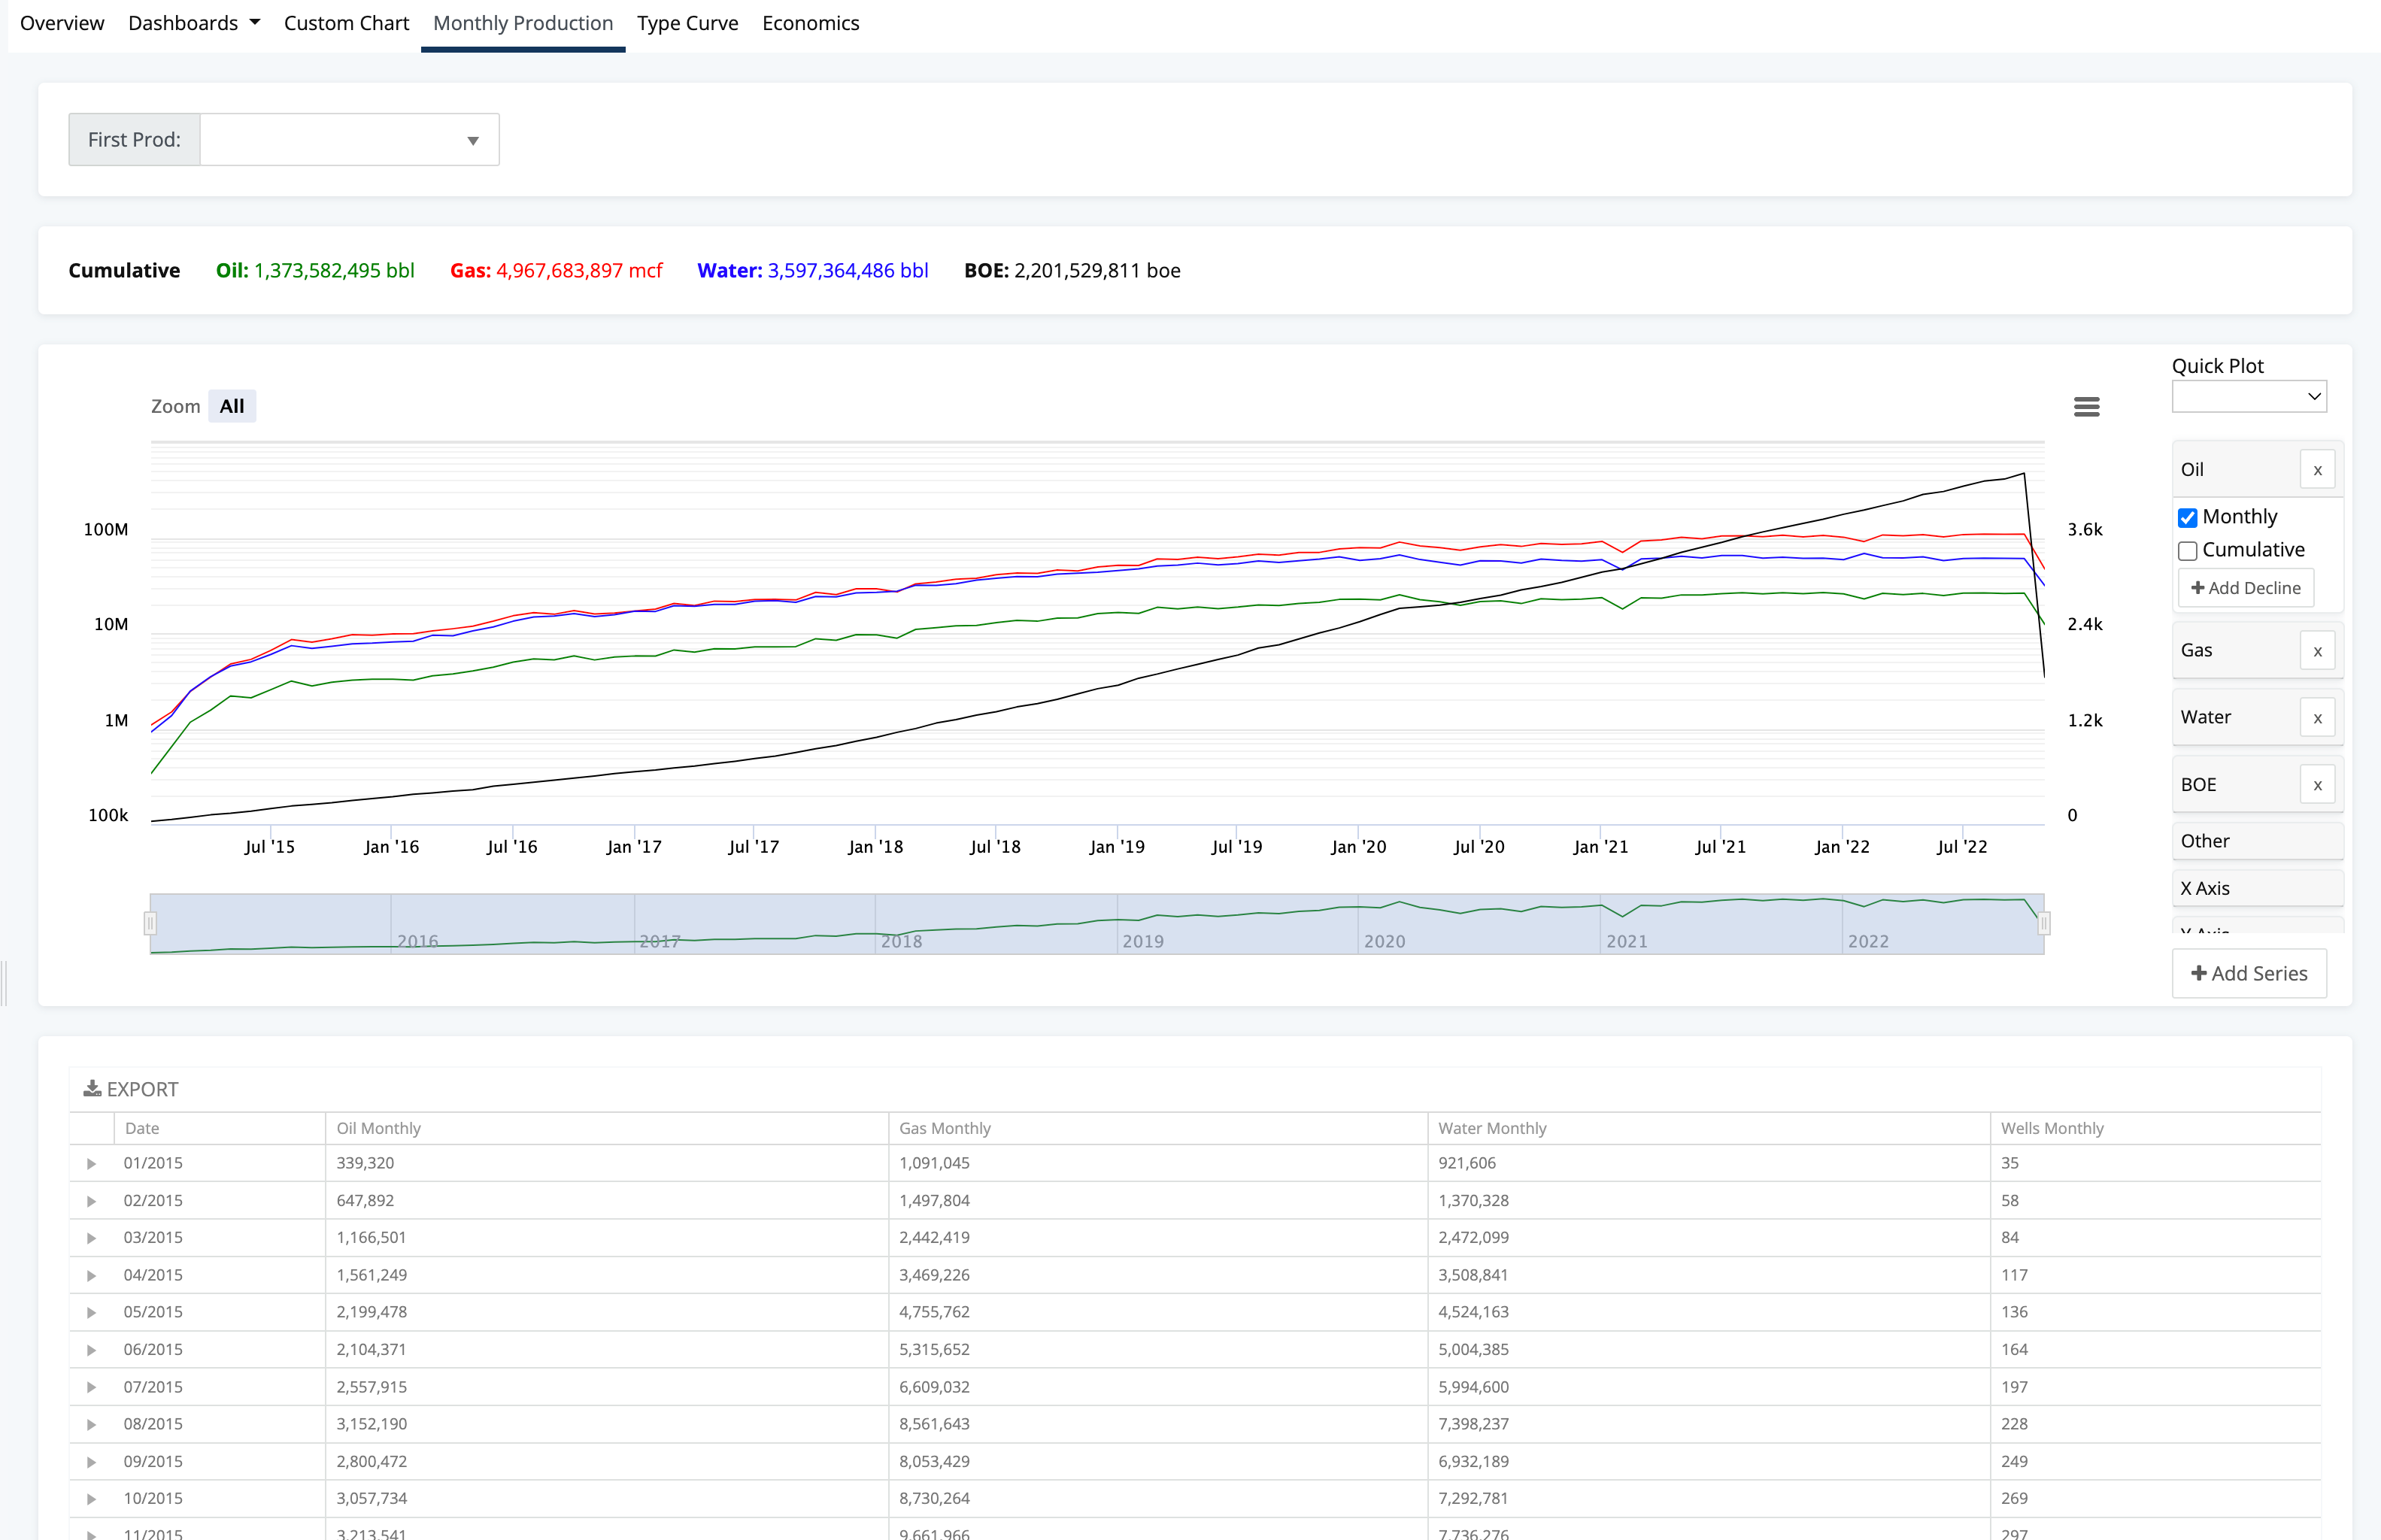Expand the 01/2015 table row
This screenshot has width=2381, height=1540.
click(91, 1164)
